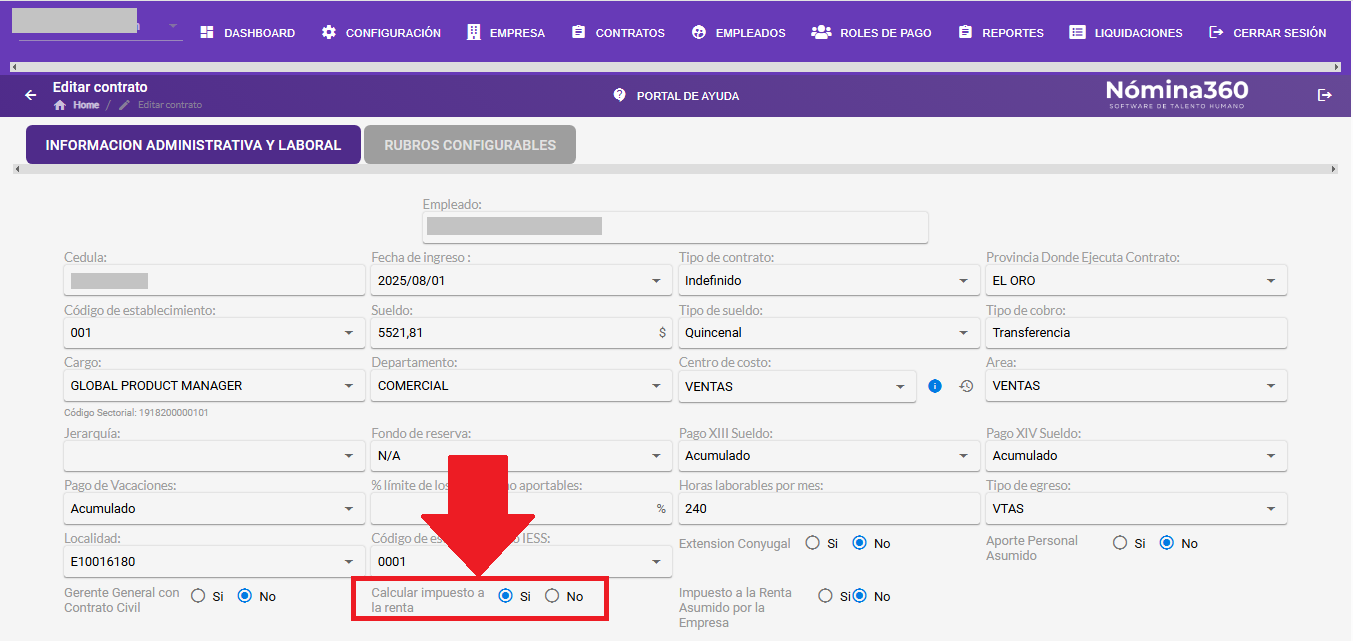Open the Departamento dropdown
Image resolution: width=1353 pixels, height=641 pixels.
pos(520,386)
